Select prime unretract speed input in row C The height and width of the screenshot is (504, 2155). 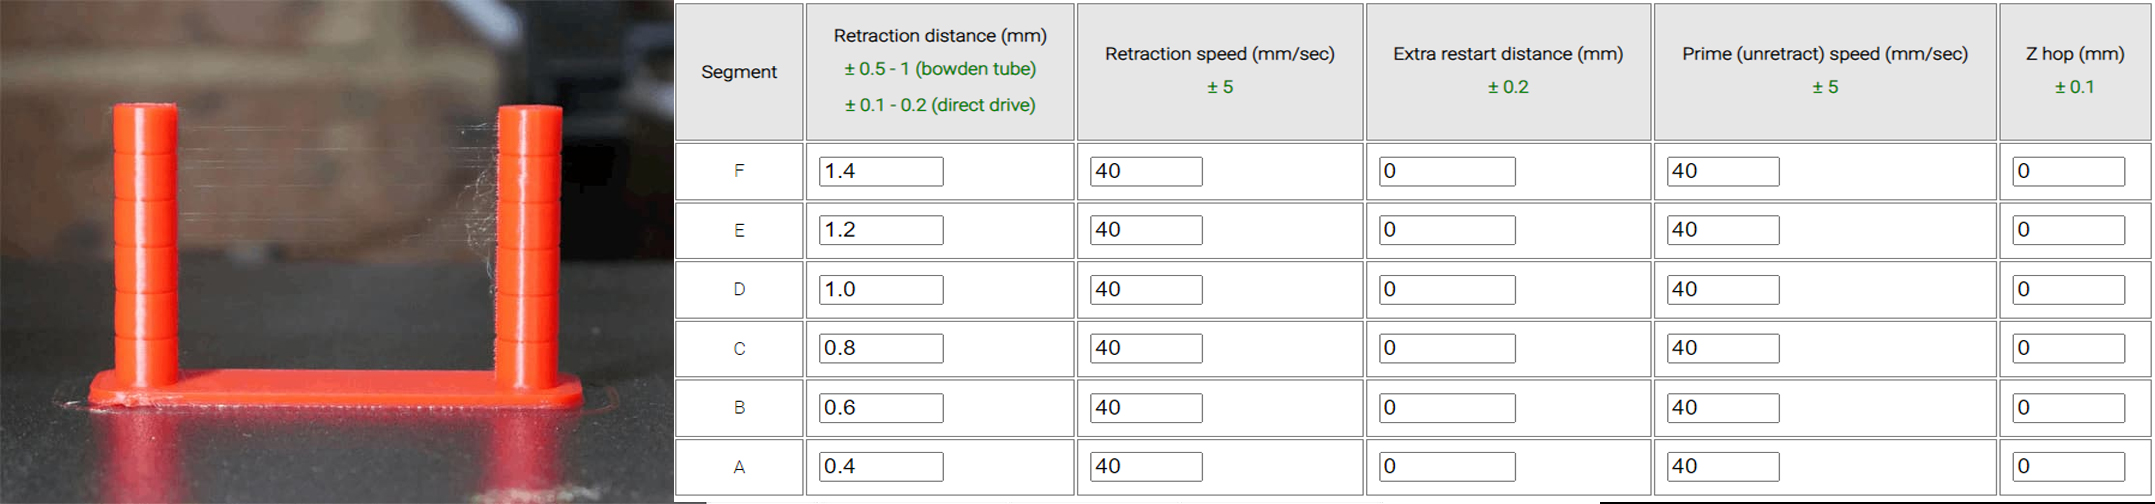point(1723,348)
